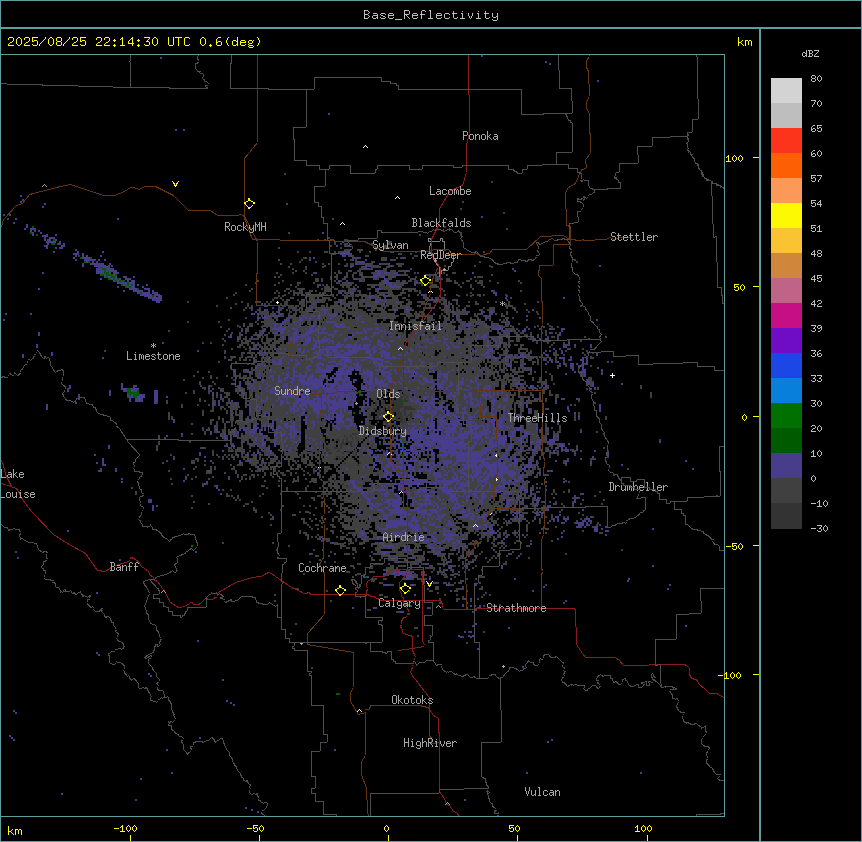
Task: Click the Ponoka city label
Action: point(480,136)
